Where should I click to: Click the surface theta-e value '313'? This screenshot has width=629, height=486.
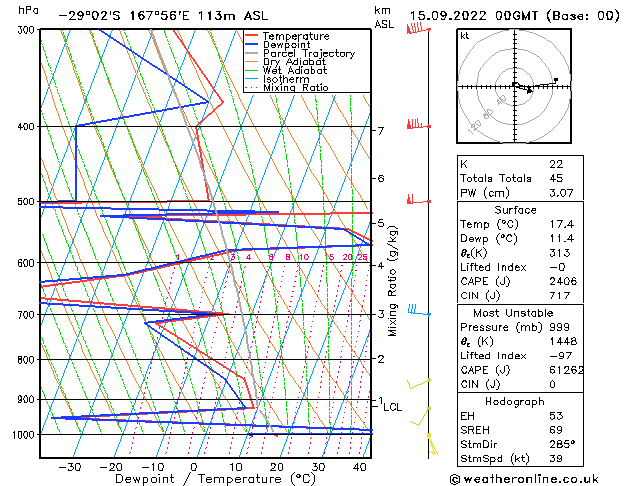coord(560,253)
